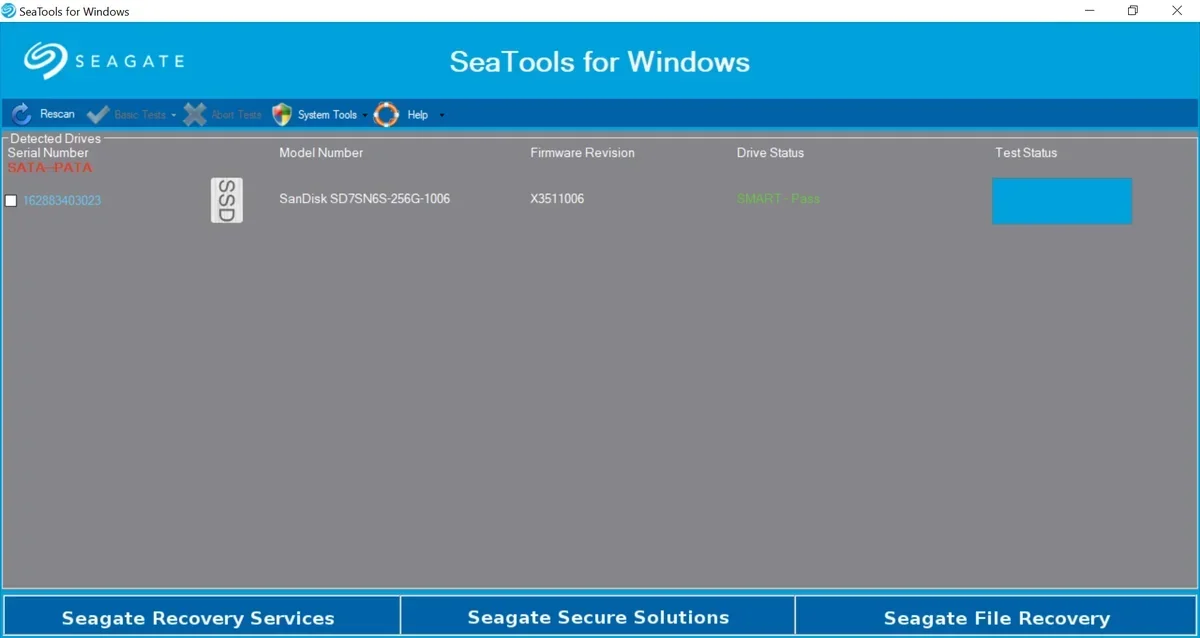
Task: Expand the Help dropdown arrow
Action: pos(442,115)
